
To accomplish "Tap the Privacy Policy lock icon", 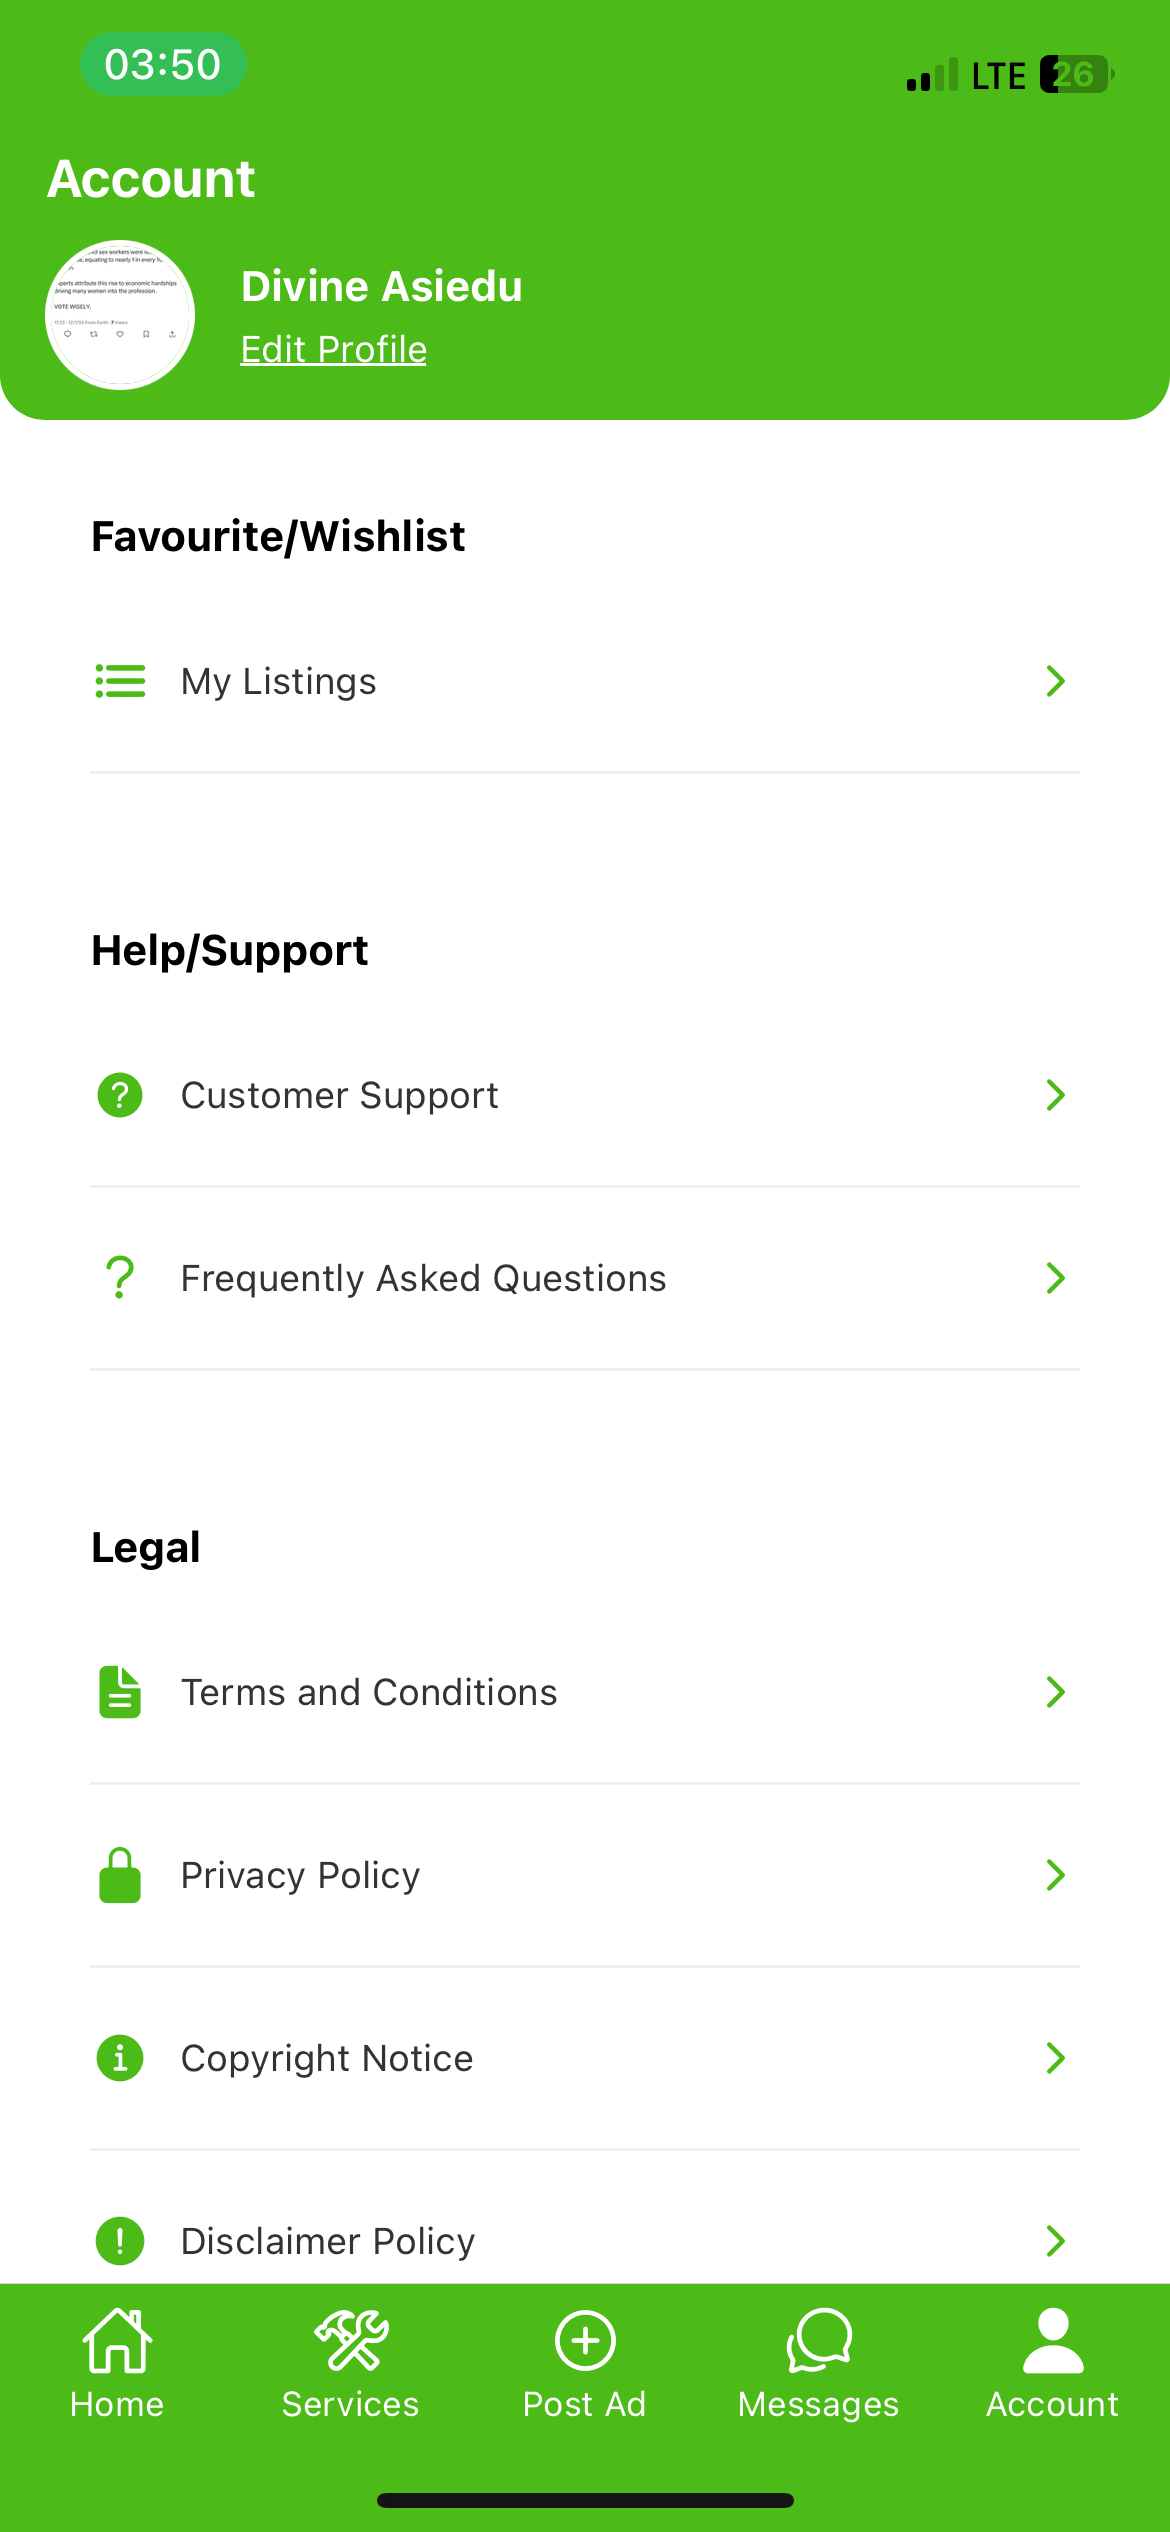I will [x=120, y=1875].
